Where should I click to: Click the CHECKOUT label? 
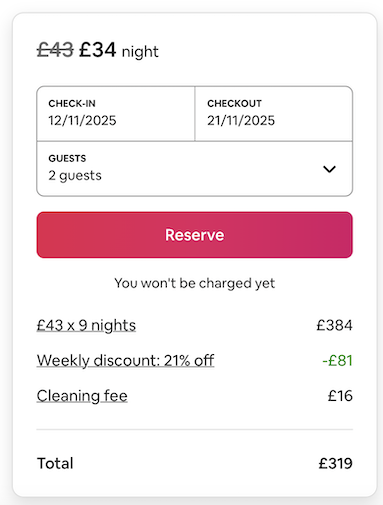click(234, 103)
